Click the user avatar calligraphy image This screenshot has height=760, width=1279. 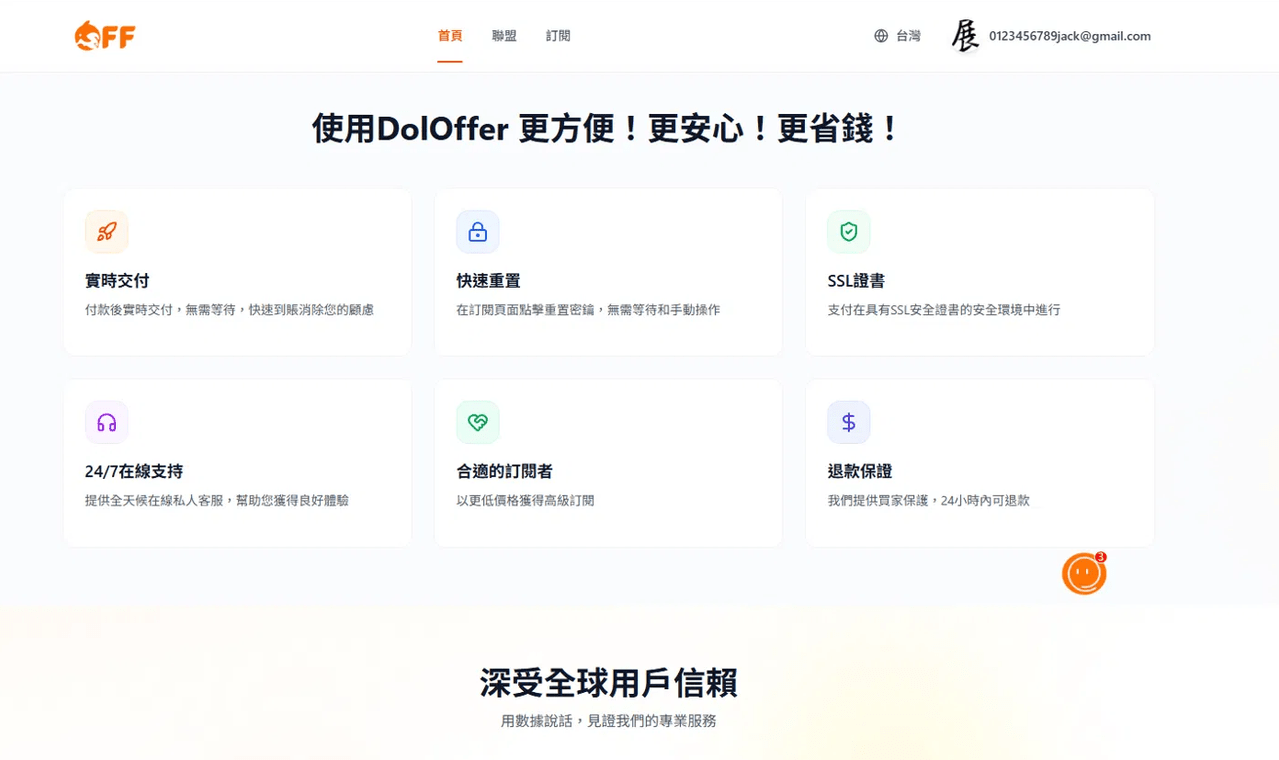pyautogui.click(x=965, y=36)
